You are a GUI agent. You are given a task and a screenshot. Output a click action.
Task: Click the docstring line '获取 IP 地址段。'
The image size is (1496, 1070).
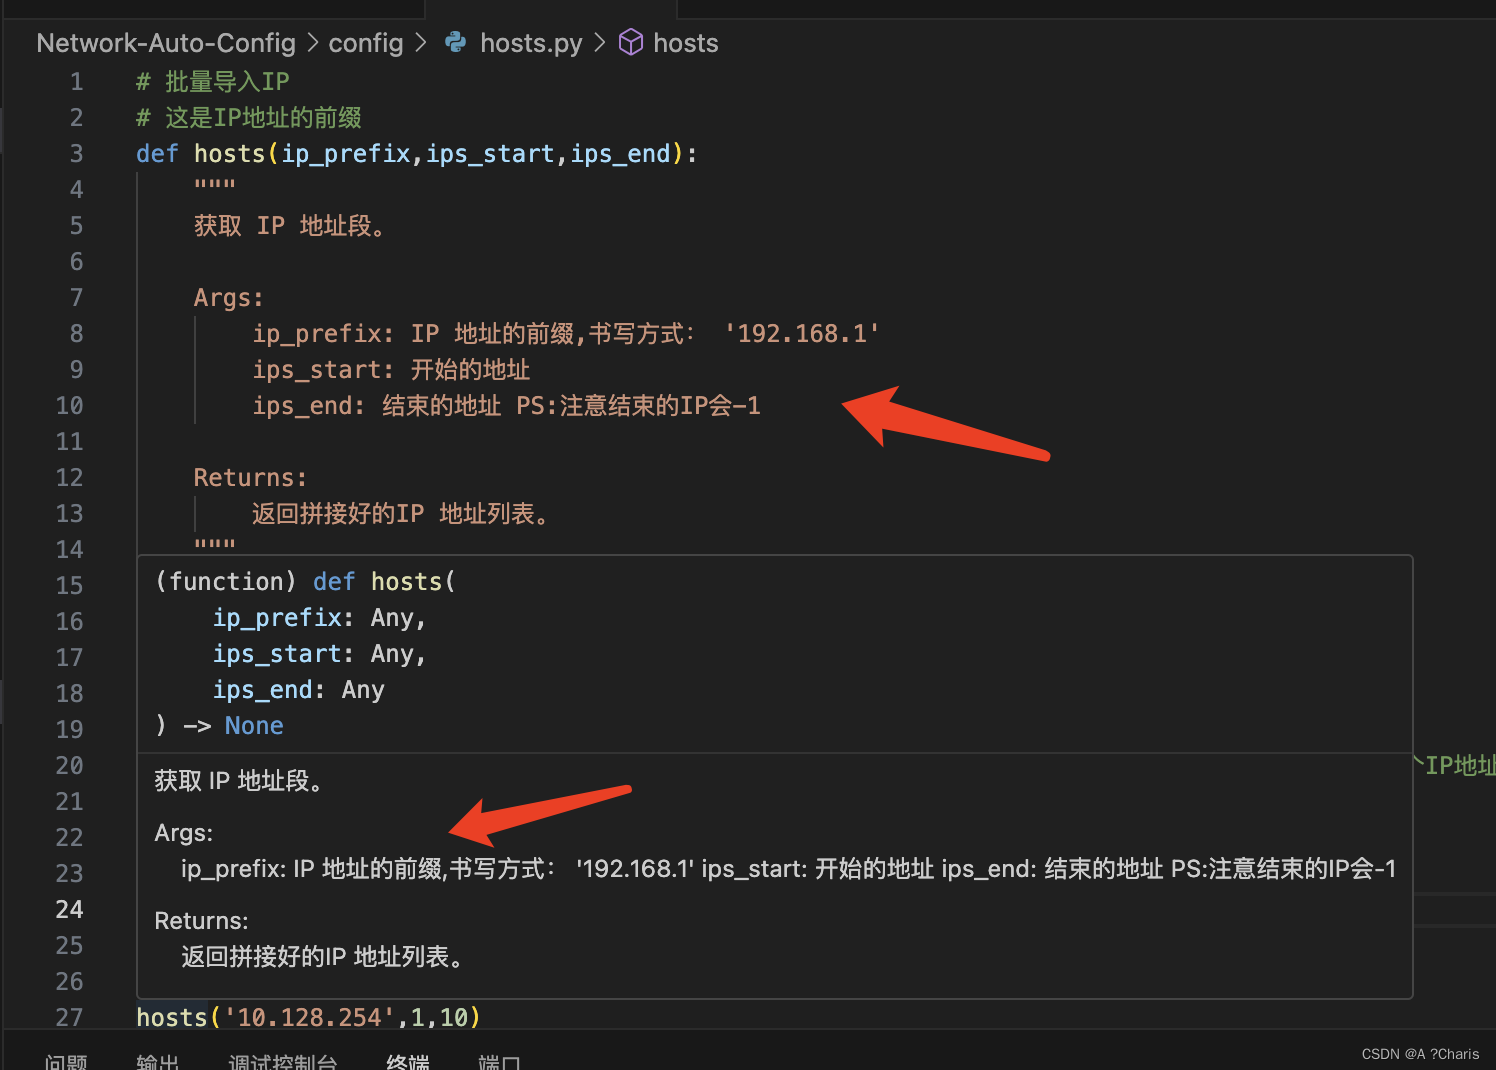coord(290,226)
